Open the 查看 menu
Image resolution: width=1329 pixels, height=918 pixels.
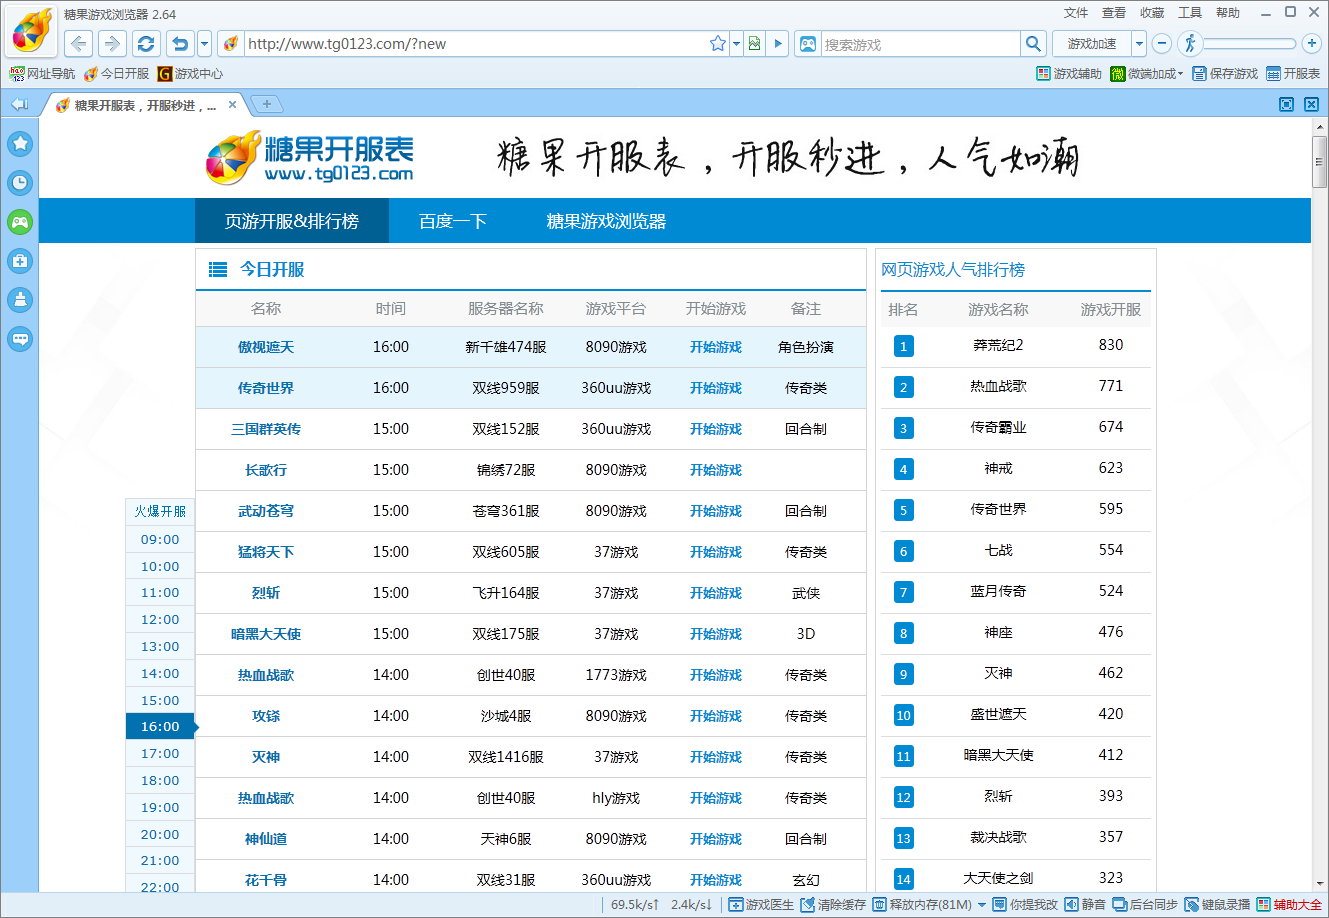click(x=1114, y=13)
